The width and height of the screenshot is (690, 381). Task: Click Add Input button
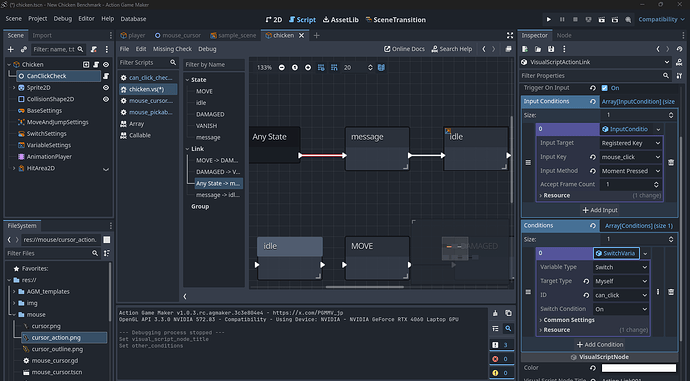[x=600, y=210]
